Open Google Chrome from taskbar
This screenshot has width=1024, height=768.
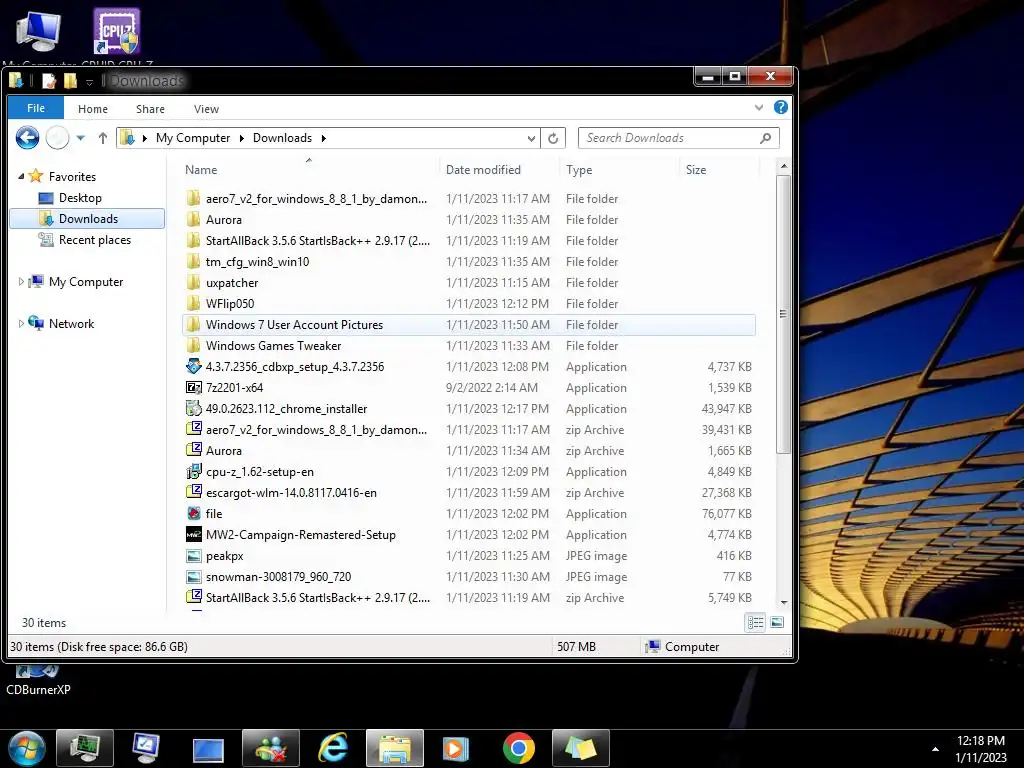[x=519, y=748]
